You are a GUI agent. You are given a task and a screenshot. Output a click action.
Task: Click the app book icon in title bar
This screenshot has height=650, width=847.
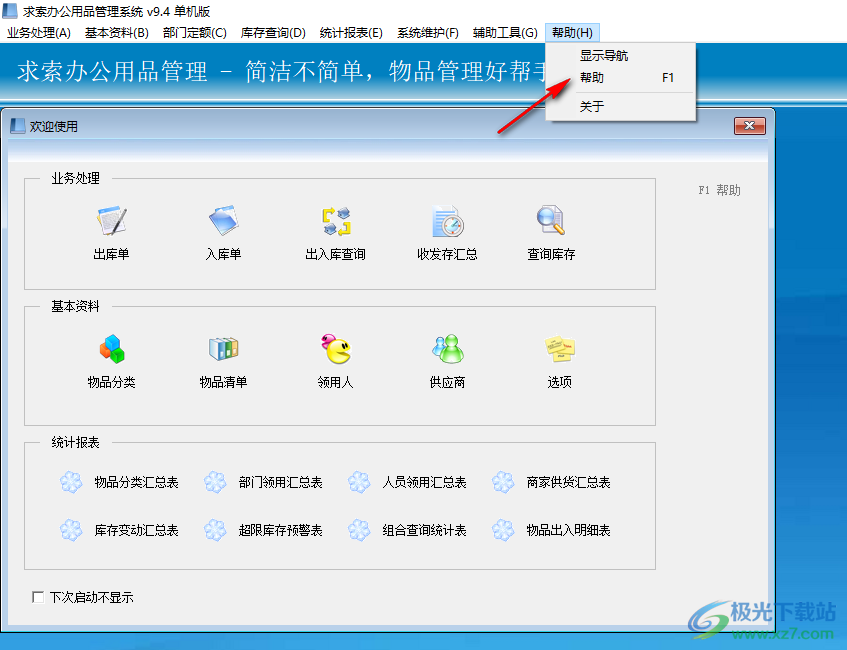tap(10, 10)
